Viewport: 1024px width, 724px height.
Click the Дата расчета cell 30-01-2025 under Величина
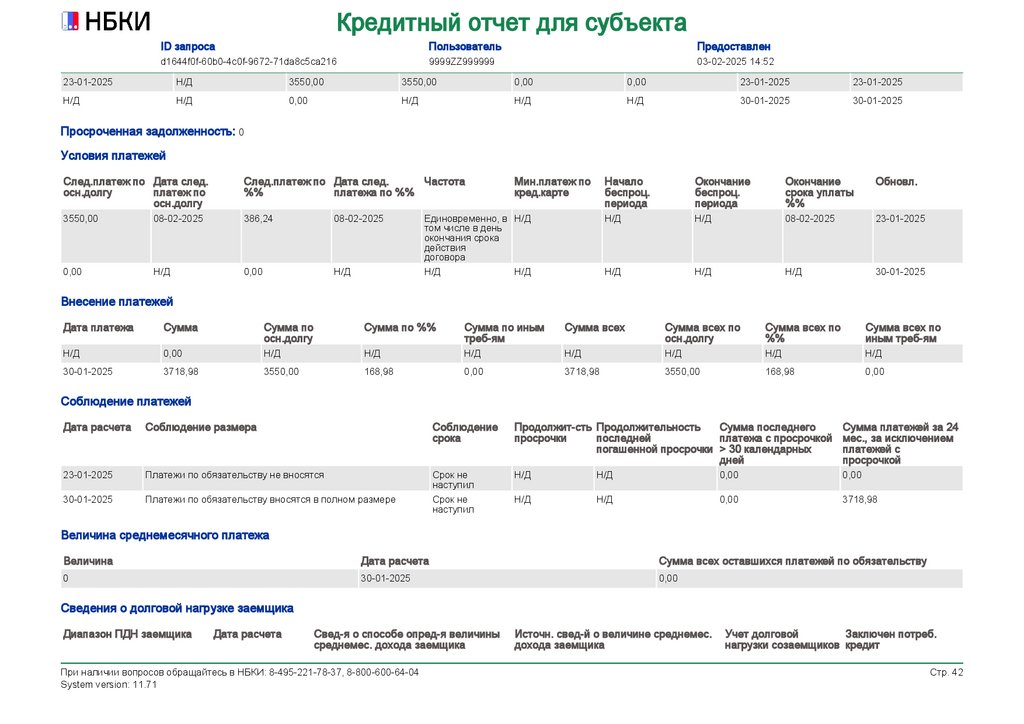pos(507,578)
